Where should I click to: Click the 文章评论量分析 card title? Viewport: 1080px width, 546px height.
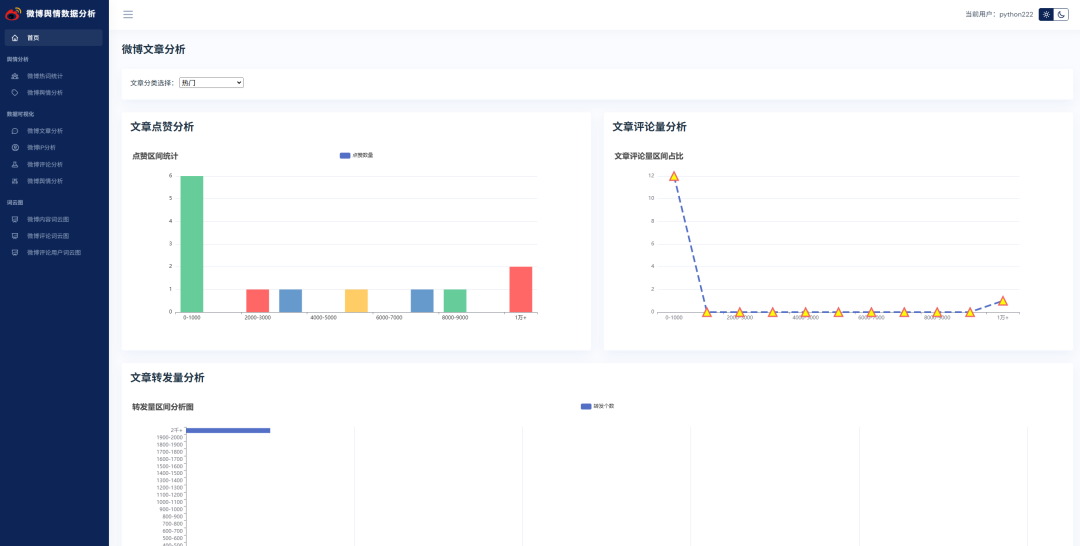pos(650,127)
